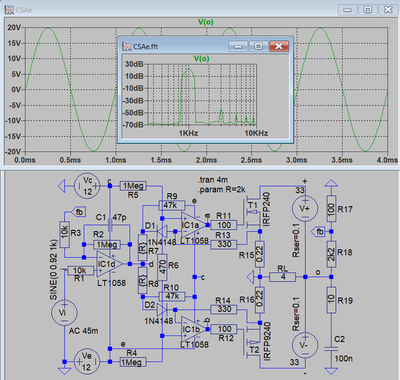Select the D1 1N4148 diode
This screenshot has width=400, height=380.
point(162,231)
